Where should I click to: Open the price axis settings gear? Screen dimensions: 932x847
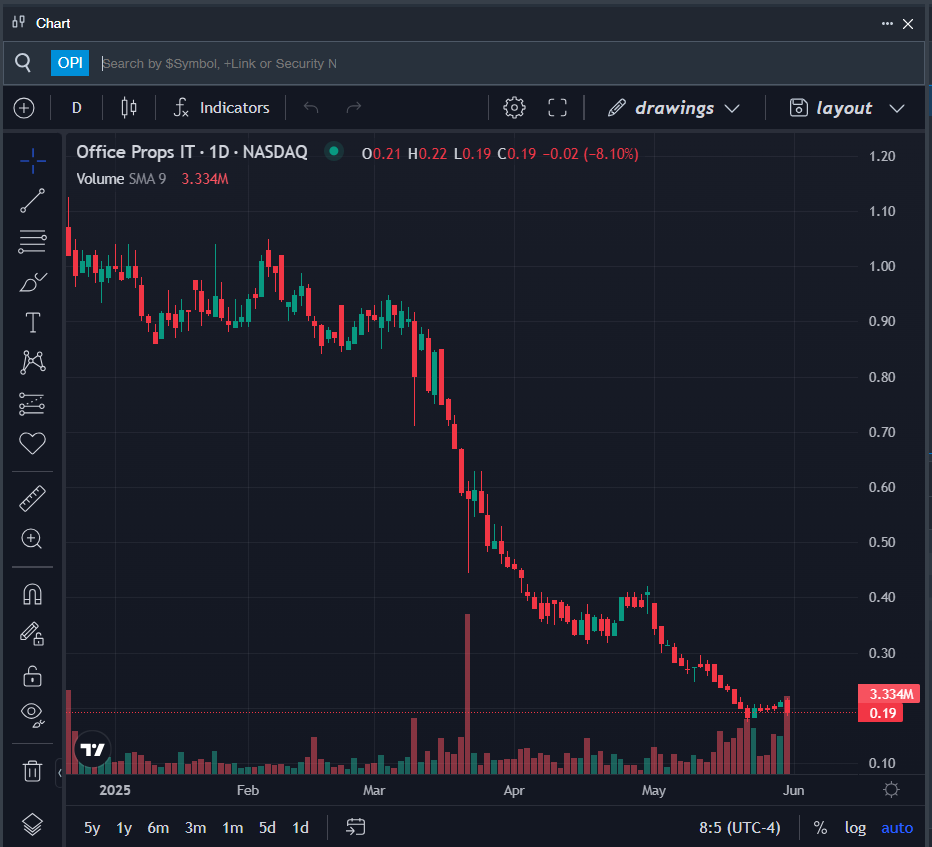892,789
